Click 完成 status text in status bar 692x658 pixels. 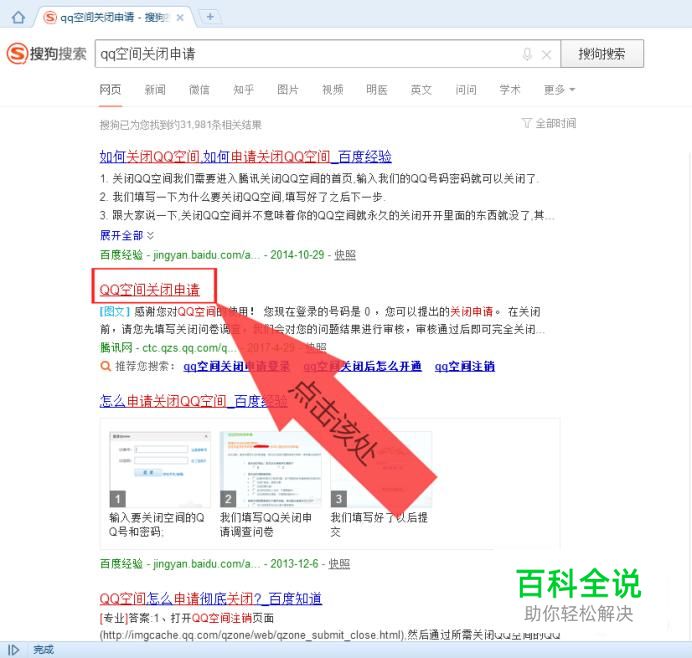click(43, 650)
